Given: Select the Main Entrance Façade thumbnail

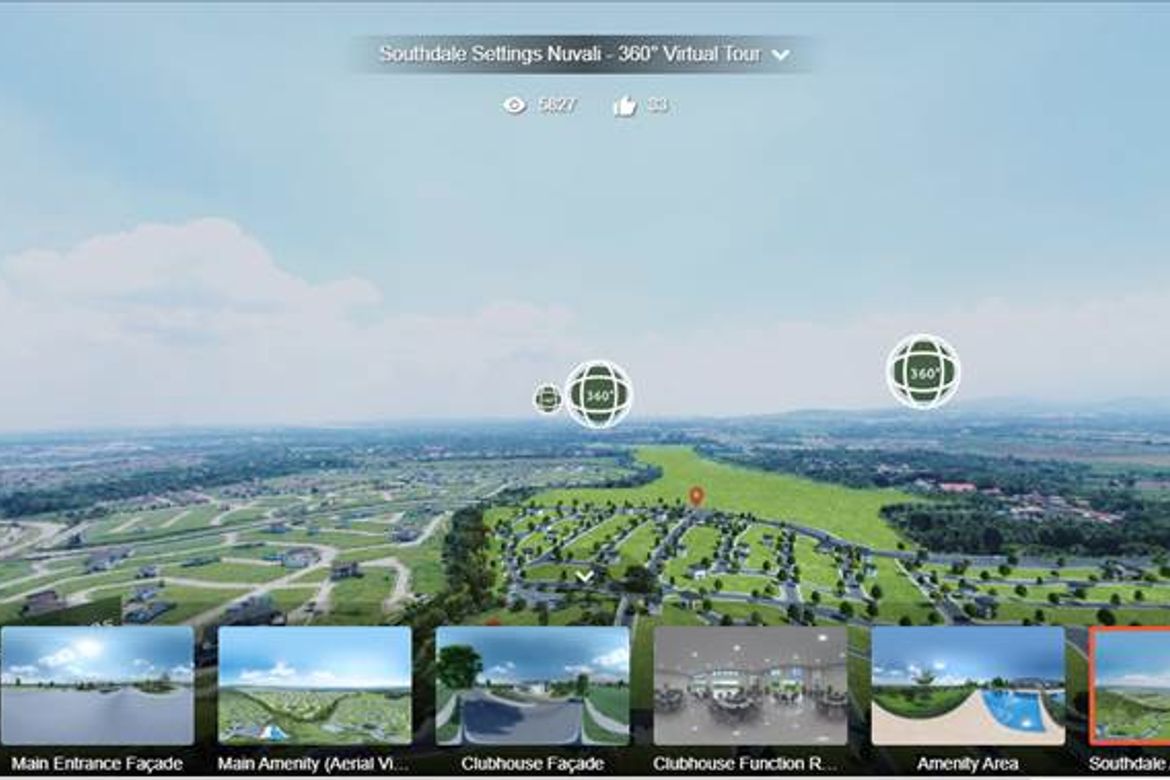Looking at the screenshot, I should coord(97,685).
